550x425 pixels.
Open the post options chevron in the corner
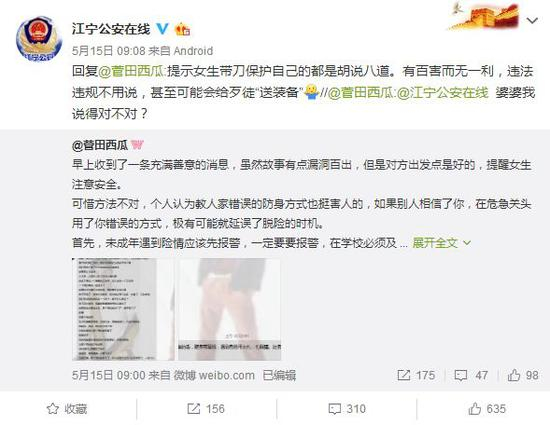click(532, 21)
